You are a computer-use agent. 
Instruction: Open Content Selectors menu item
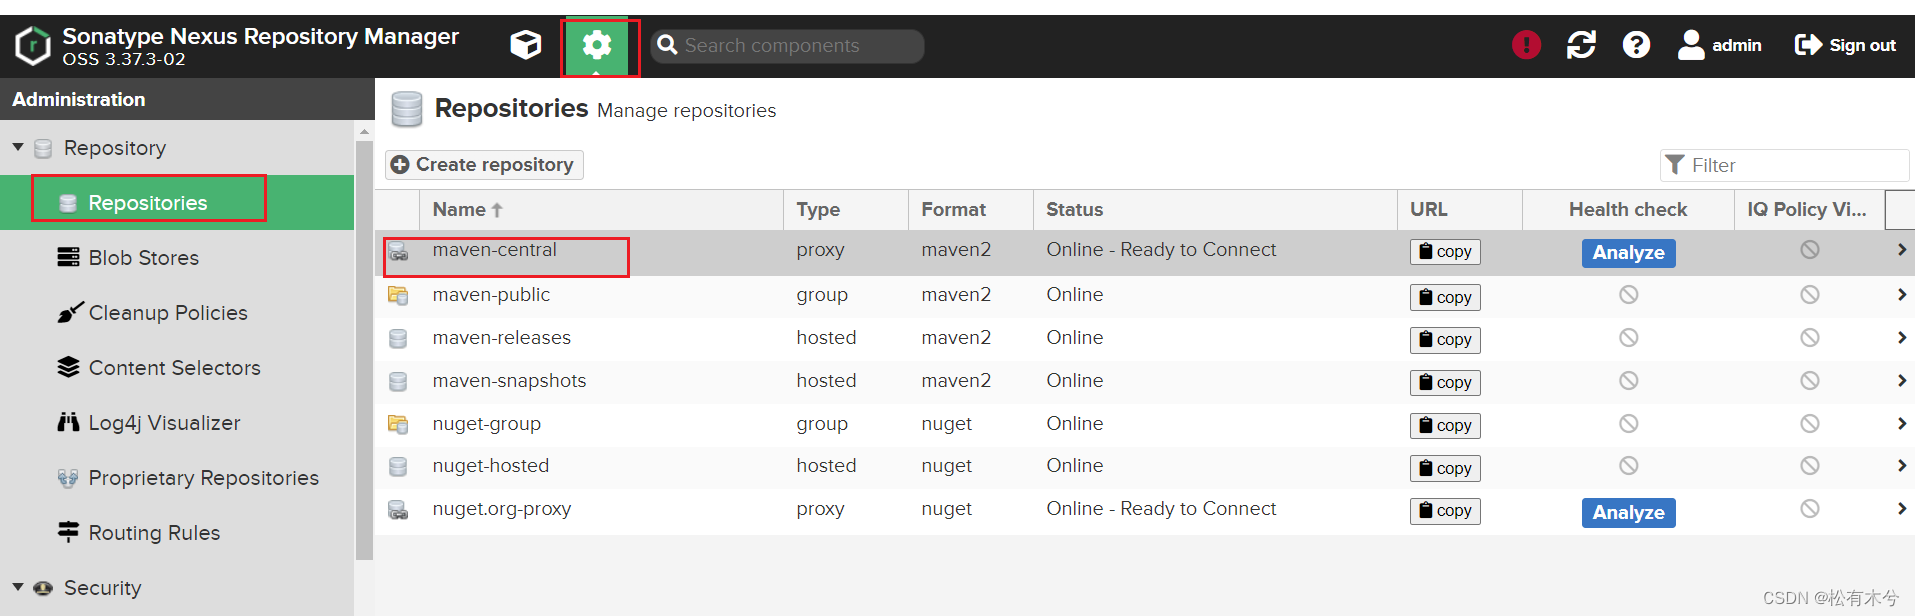(x=177, y=368)
